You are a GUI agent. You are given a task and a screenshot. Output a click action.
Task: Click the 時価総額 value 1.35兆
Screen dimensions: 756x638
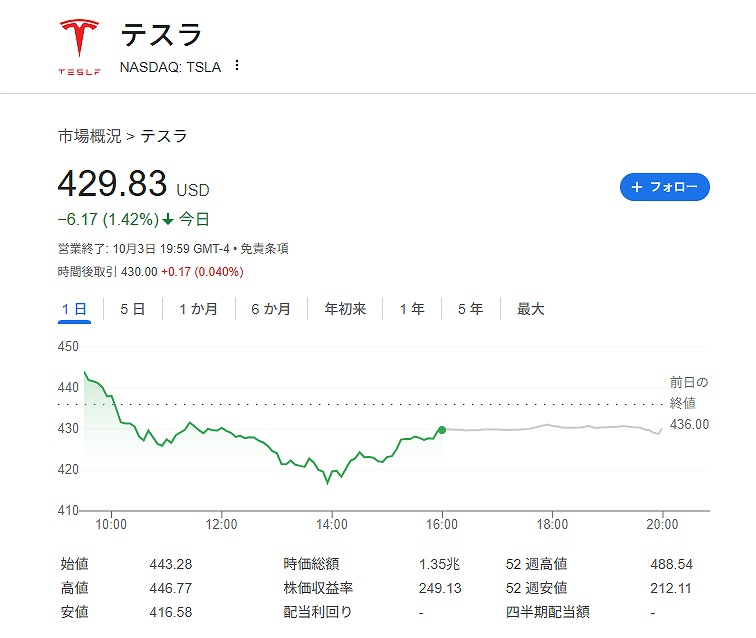[440, 564]
